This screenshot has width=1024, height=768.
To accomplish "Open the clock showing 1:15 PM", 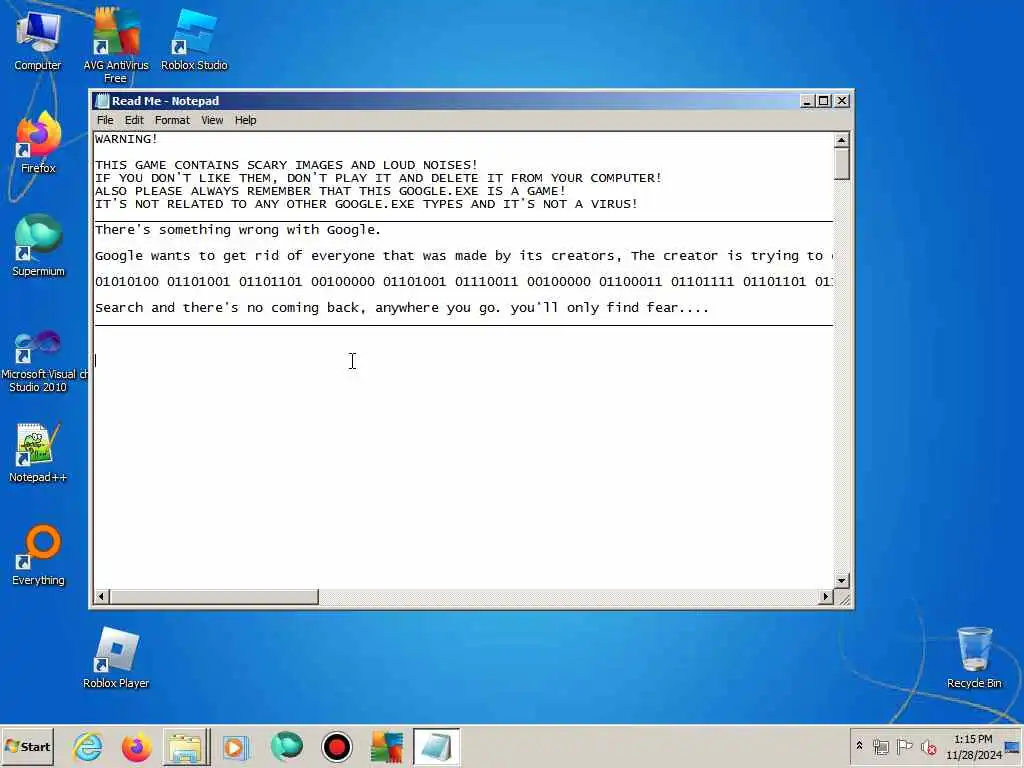I will 973,746.
